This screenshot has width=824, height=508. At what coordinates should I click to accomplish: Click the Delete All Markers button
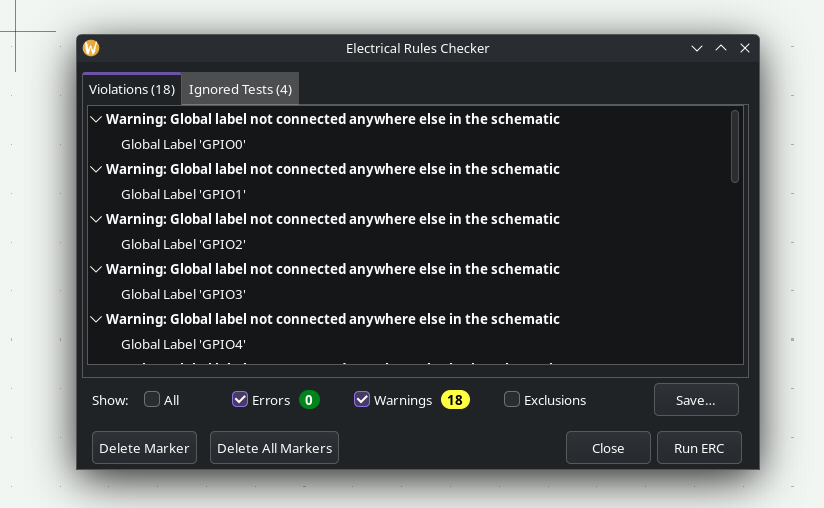point(274,448)
